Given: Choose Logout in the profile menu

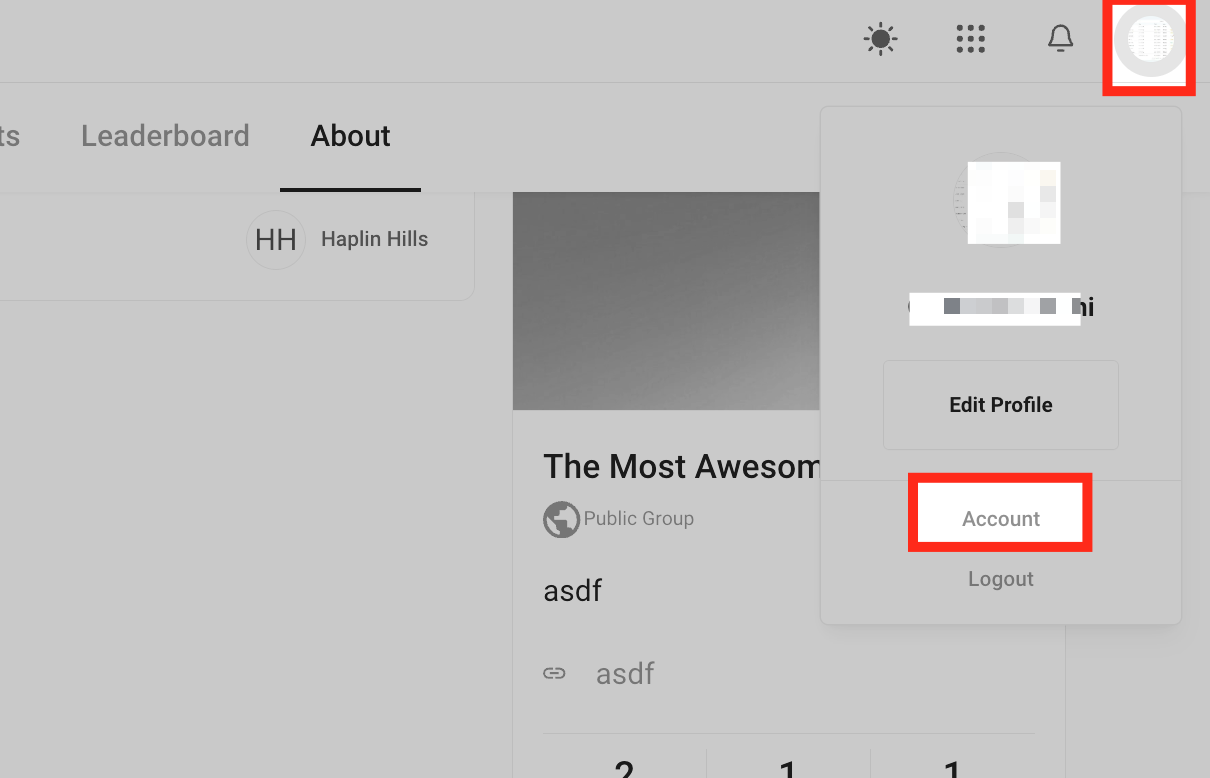Looking at the screenshot, I should click(1000, 579).
